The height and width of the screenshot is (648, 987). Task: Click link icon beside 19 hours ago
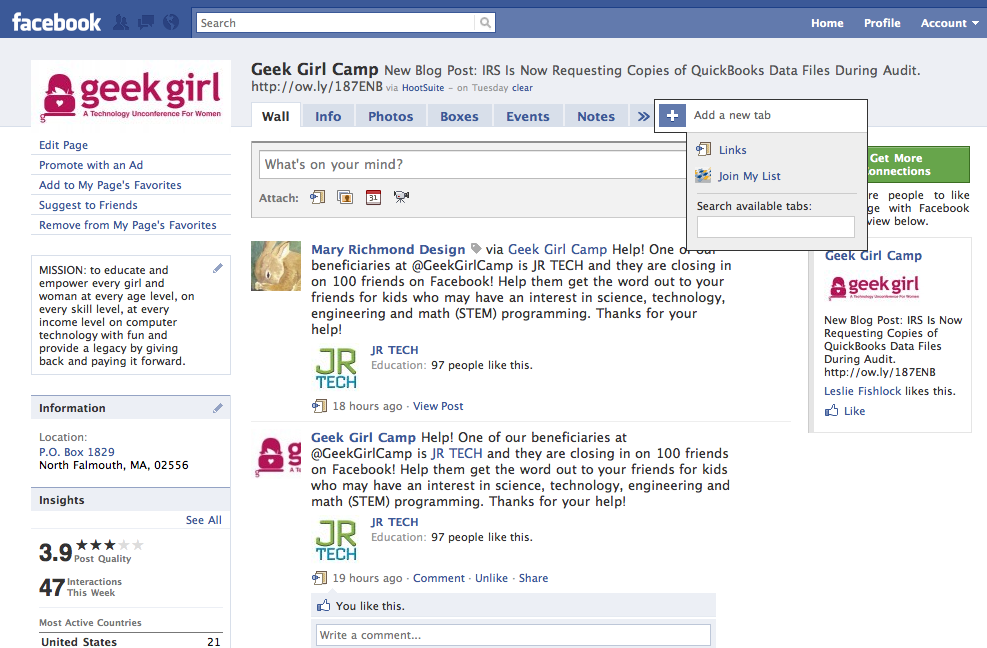click(x=319, y=577)
